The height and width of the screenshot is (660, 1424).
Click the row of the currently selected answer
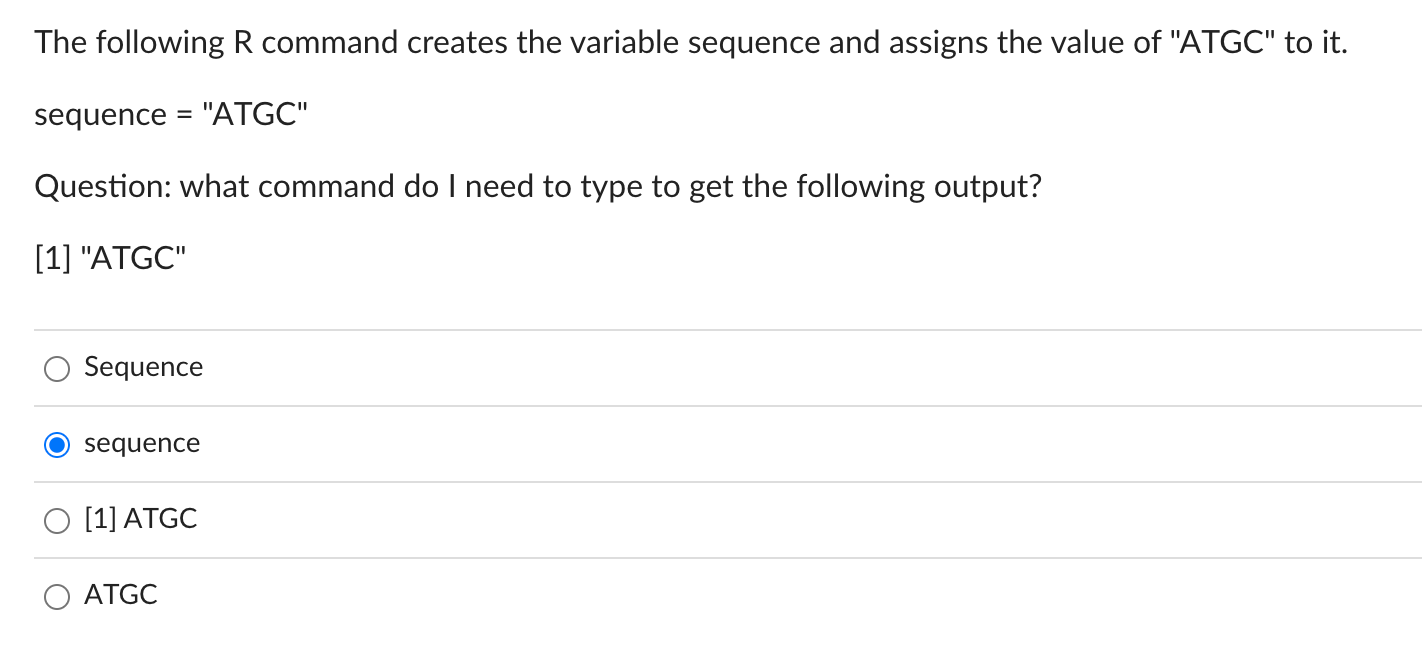click(700, 444)
